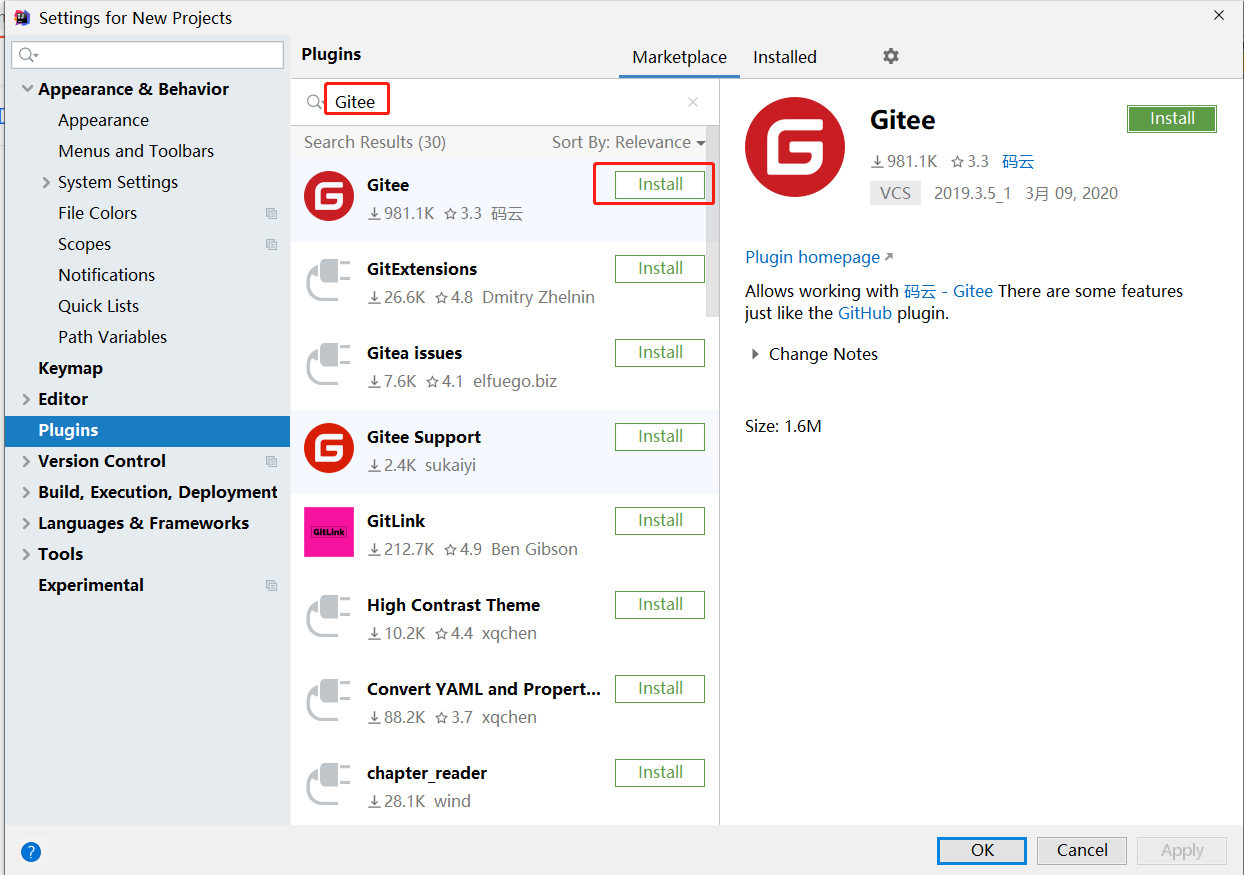Switch to the Marketplace tab
Screen dimensions: 1244x875
click(x=679, y=57)
